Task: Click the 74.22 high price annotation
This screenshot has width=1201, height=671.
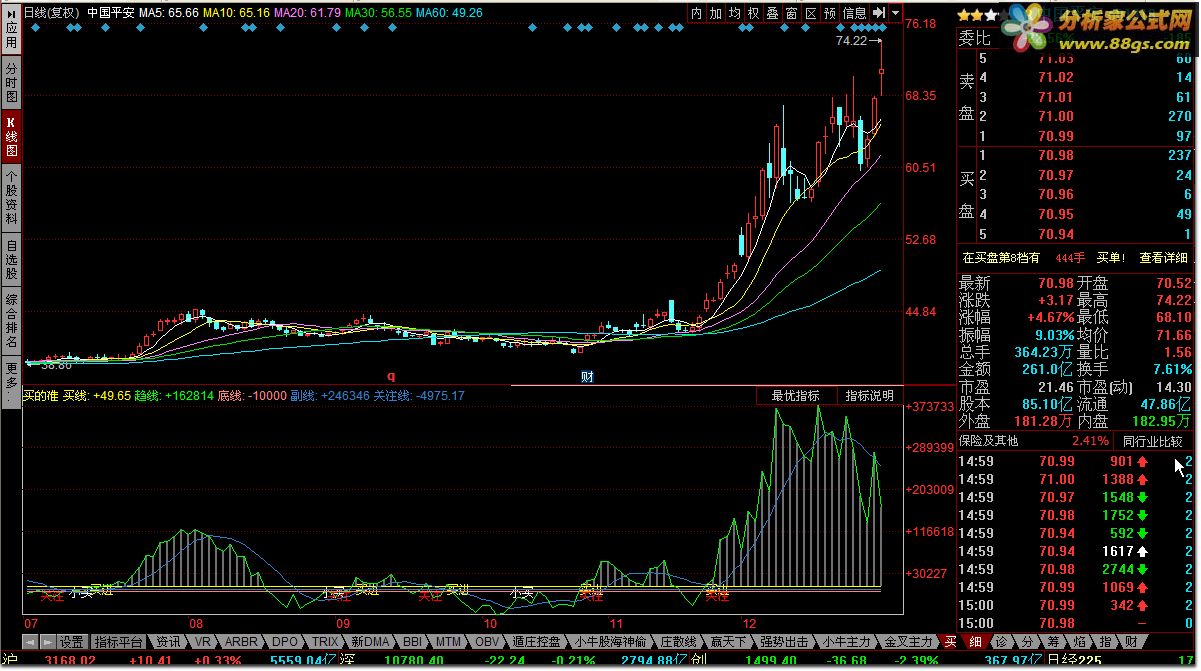Action: [x=851, y=42]
